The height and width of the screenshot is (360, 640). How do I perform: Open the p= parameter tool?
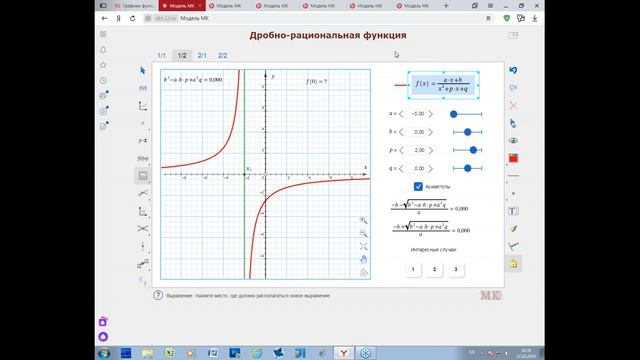tap(142, 140)
